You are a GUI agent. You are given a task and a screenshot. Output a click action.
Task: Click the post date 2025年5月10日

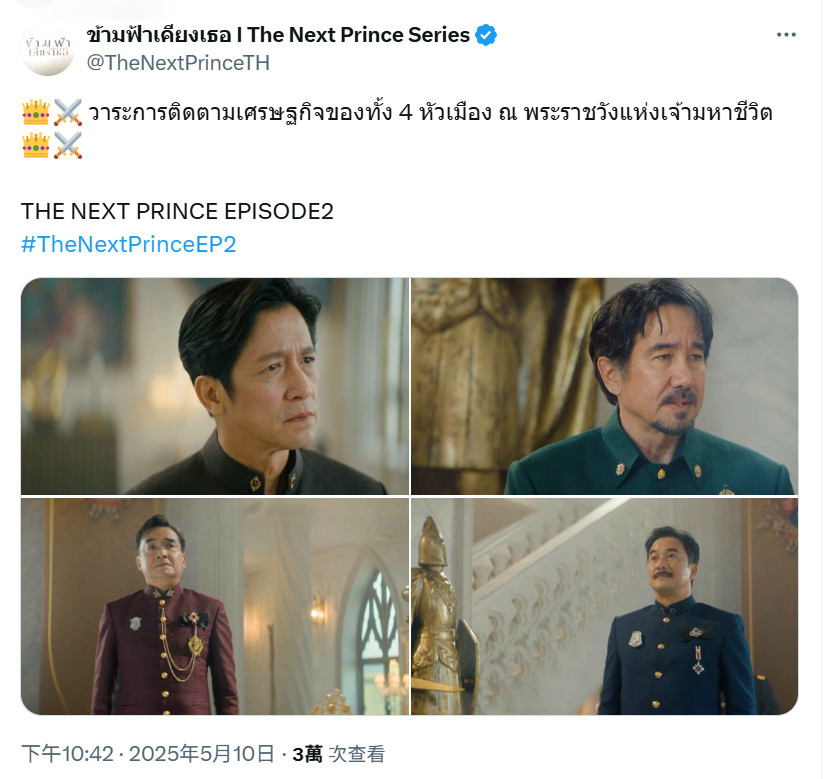click(202, 754)
